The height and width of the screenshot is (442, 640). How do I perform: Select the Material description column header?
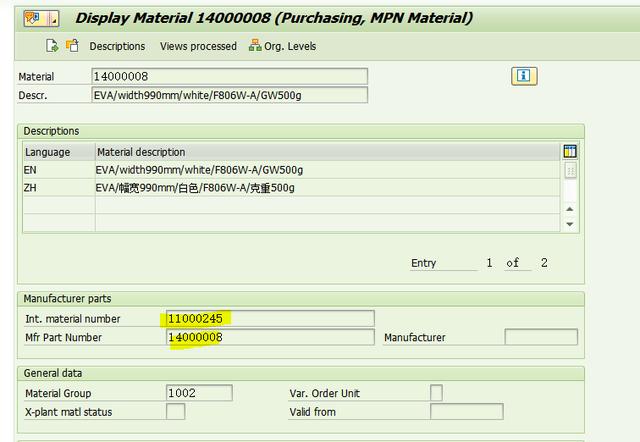click(x=327, y=152)
